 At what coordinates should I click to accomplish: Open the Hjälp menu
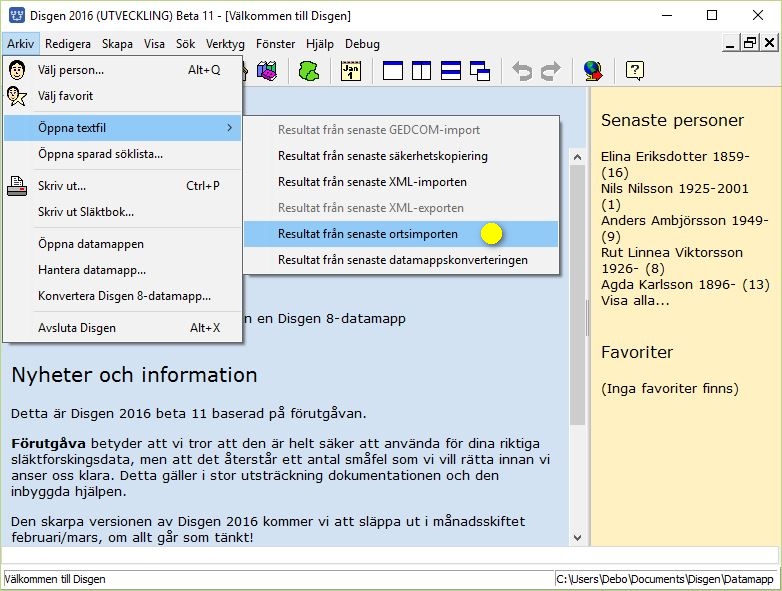click(x=320, y=44)
